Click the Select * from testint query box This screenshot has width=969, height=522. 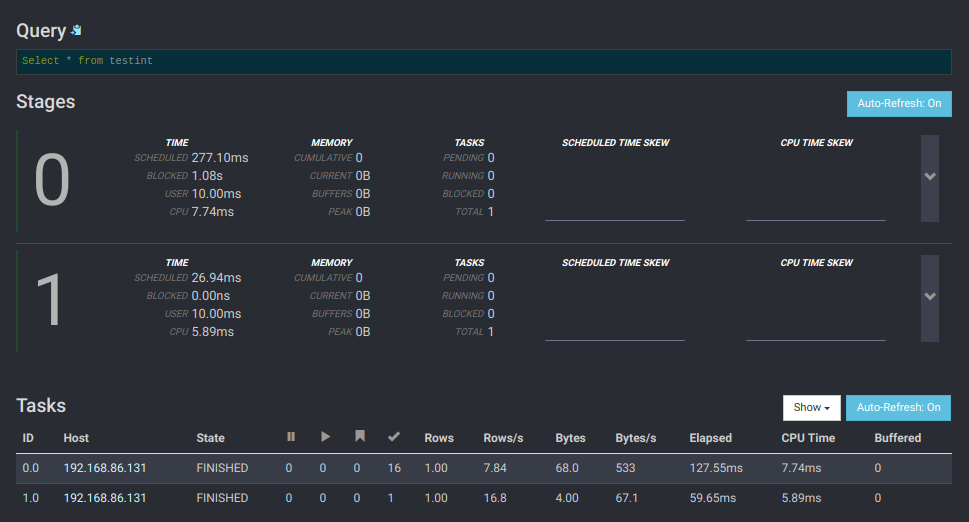tap(483, 61)
